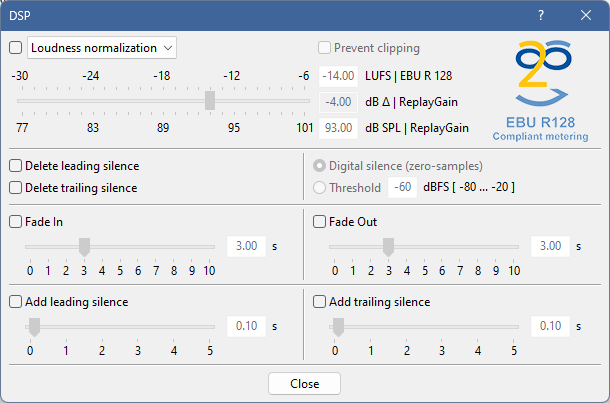The height and width of the screenshot is (403, 610).
Task: Click the Fade In duration slider thumb
Action: [85, 246]
